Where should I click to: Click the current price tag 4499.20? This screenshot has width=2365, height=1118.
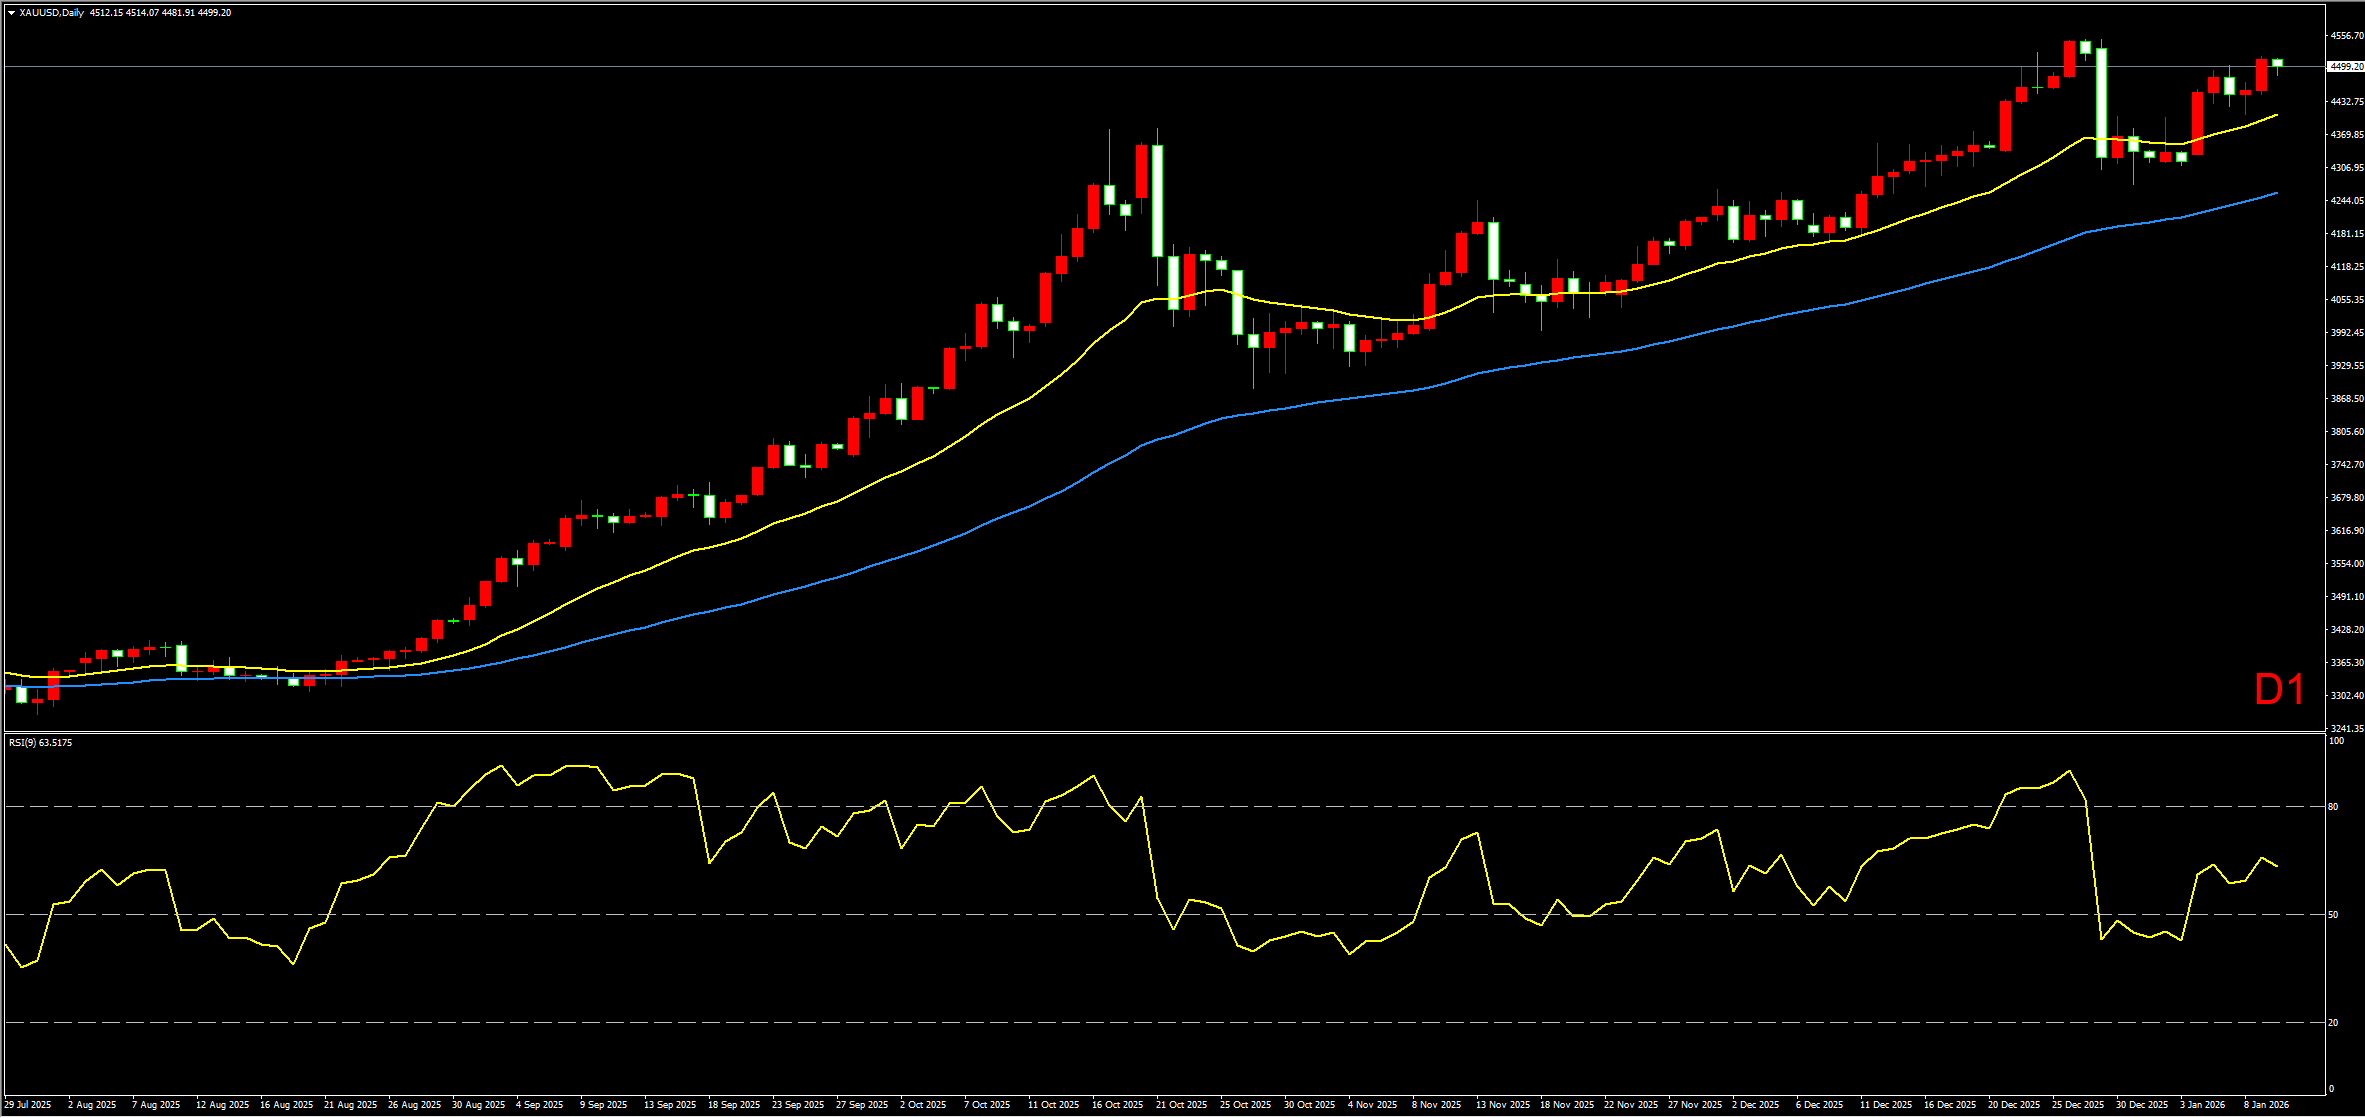click(2345, 67)
